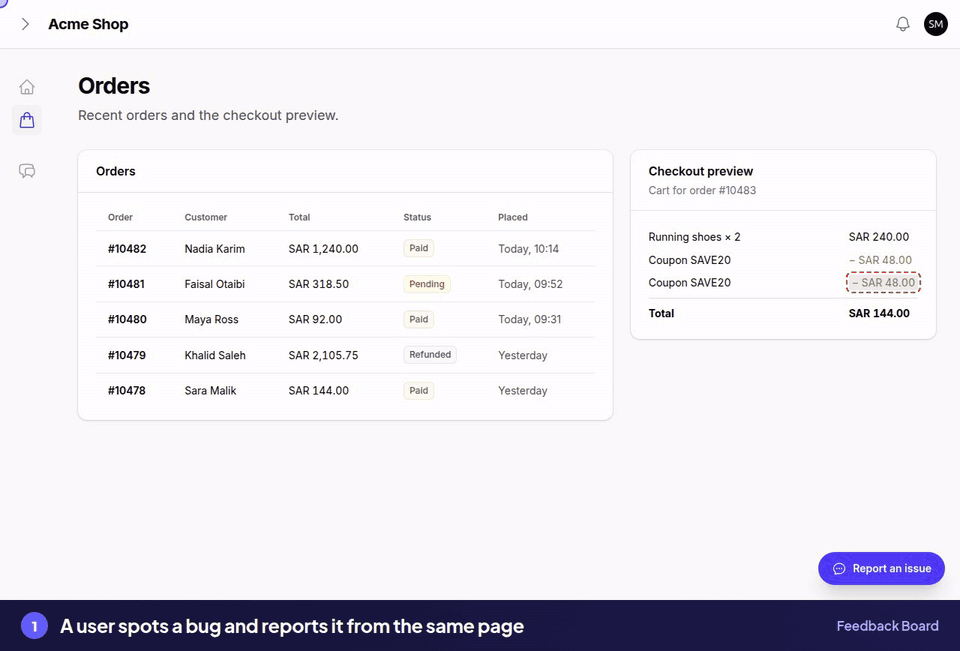Click the Paid badge for Maya Ross
The height and width of the screenshot is (651, 960).
(x=419, y=319)
